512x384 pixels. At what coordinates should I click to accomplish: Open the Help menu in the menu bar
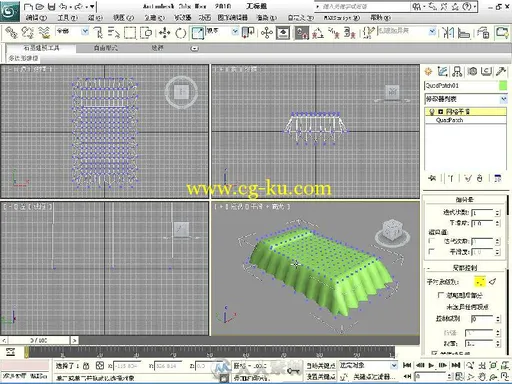tap(380, 18)
